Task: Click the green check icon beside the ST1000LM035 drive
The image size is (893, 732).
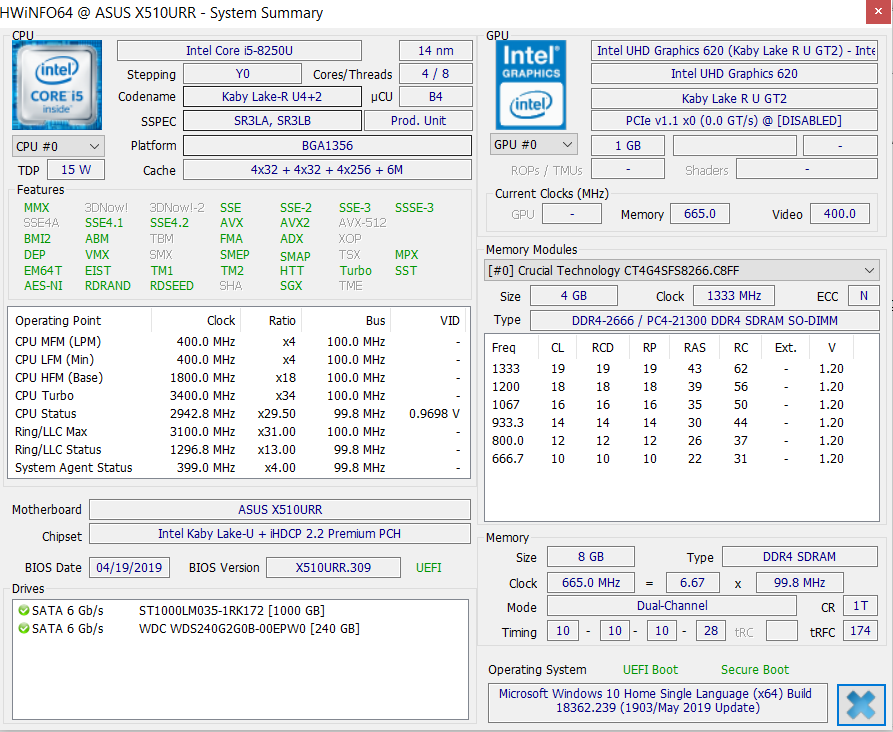Action: coord(23,611)
